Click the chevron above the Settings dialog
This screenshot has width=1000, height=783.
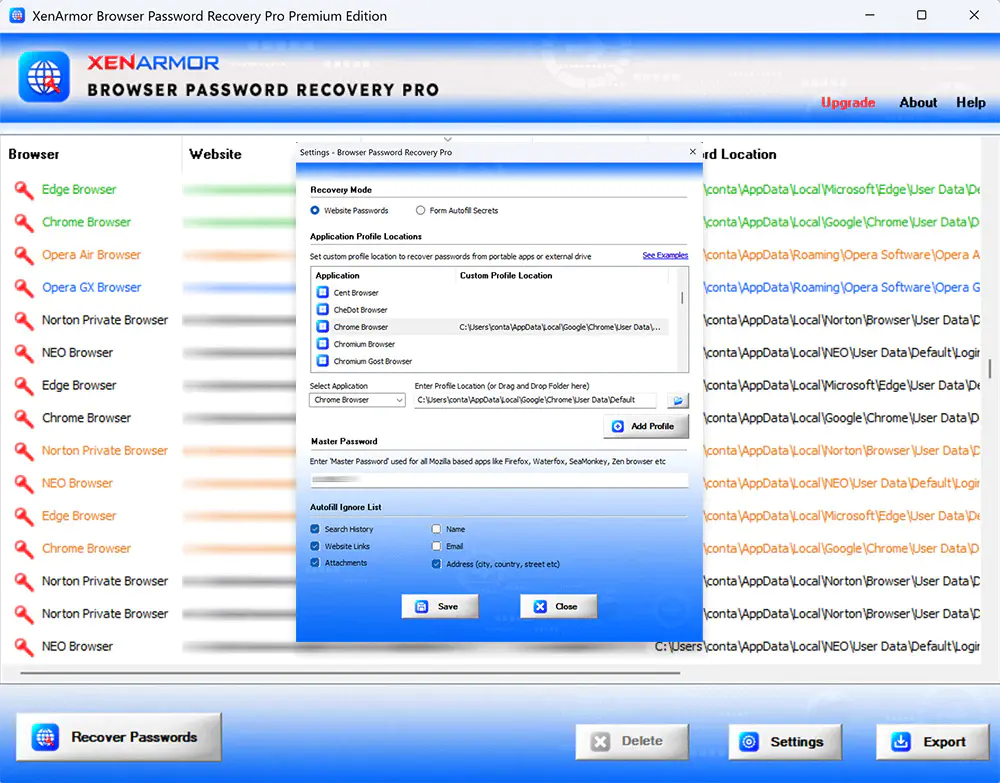click(448, 139)
